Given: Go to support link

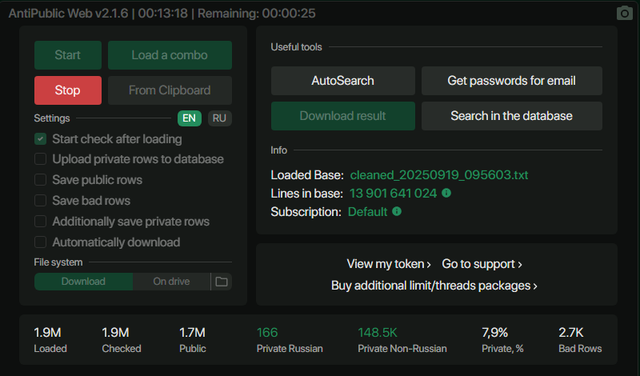Looking at the screenshot, I should (x=482, y=264).
